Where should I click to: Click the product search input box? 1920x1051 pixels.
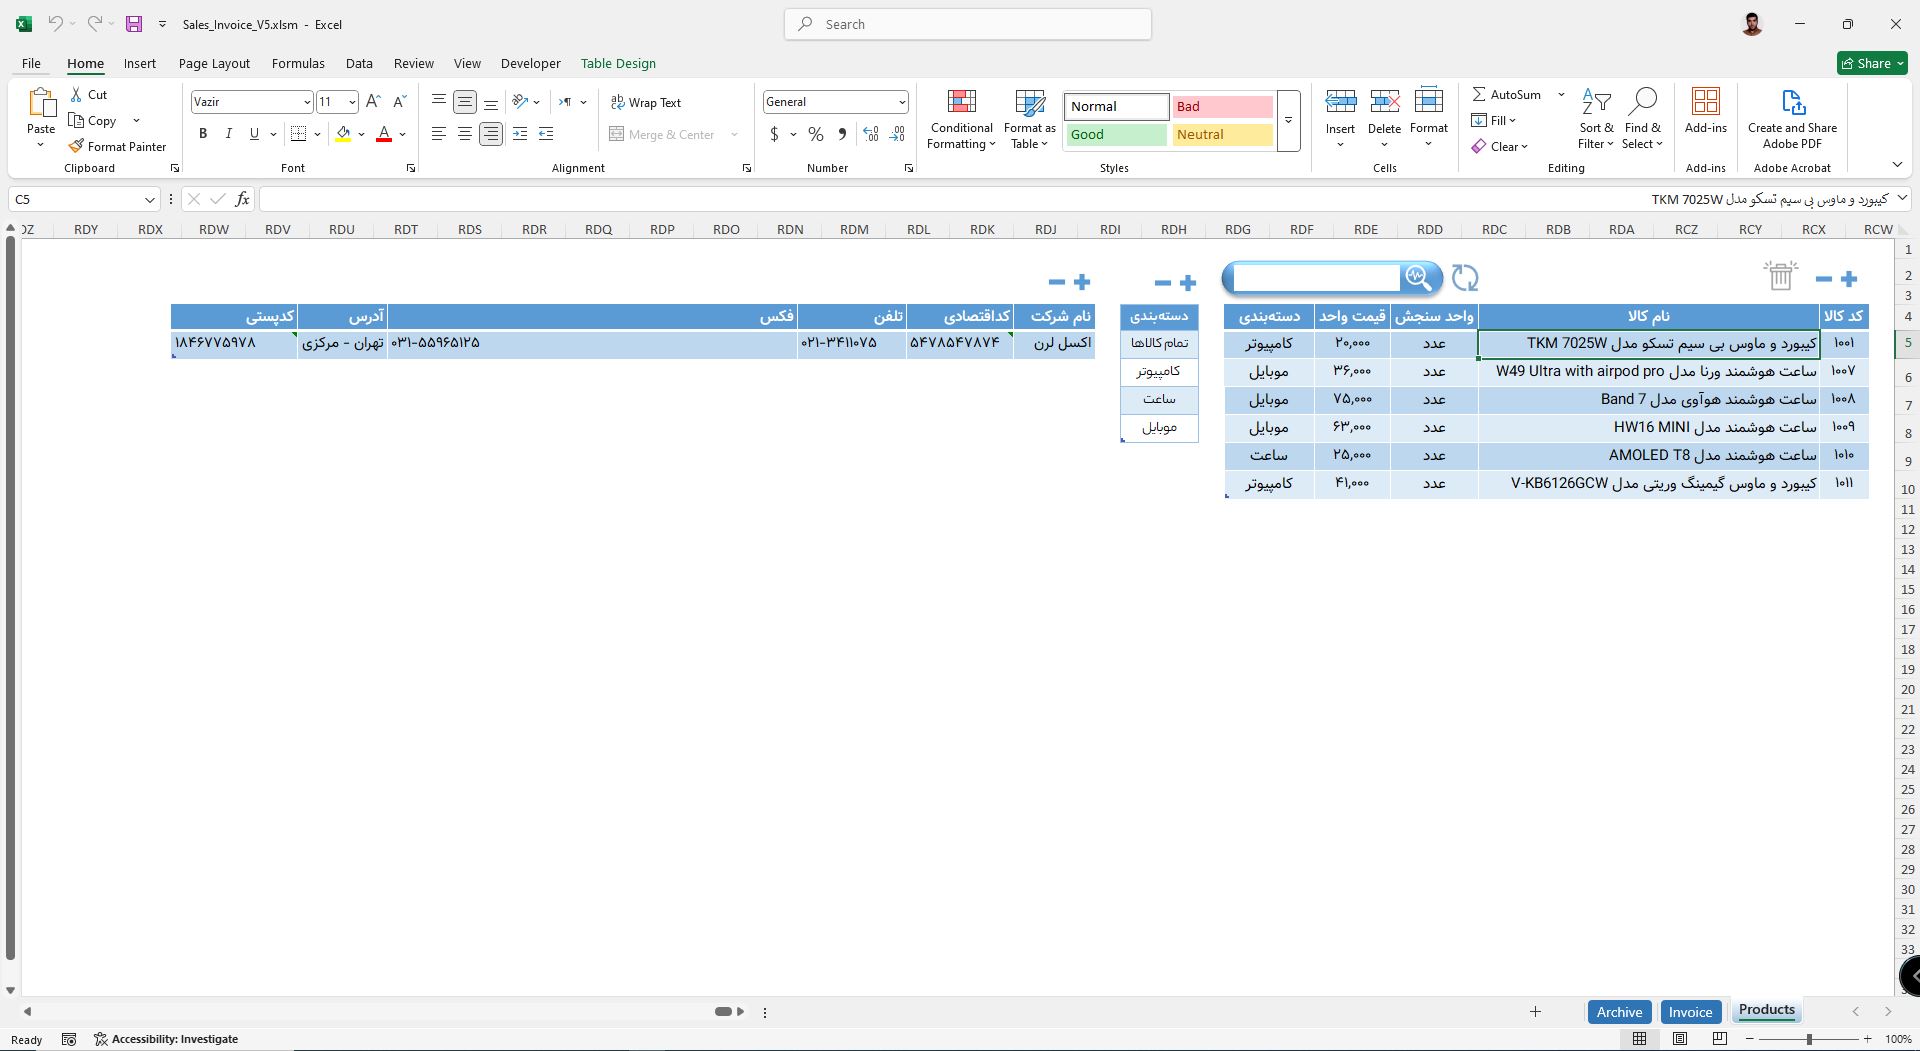[x=1316, y=277]
